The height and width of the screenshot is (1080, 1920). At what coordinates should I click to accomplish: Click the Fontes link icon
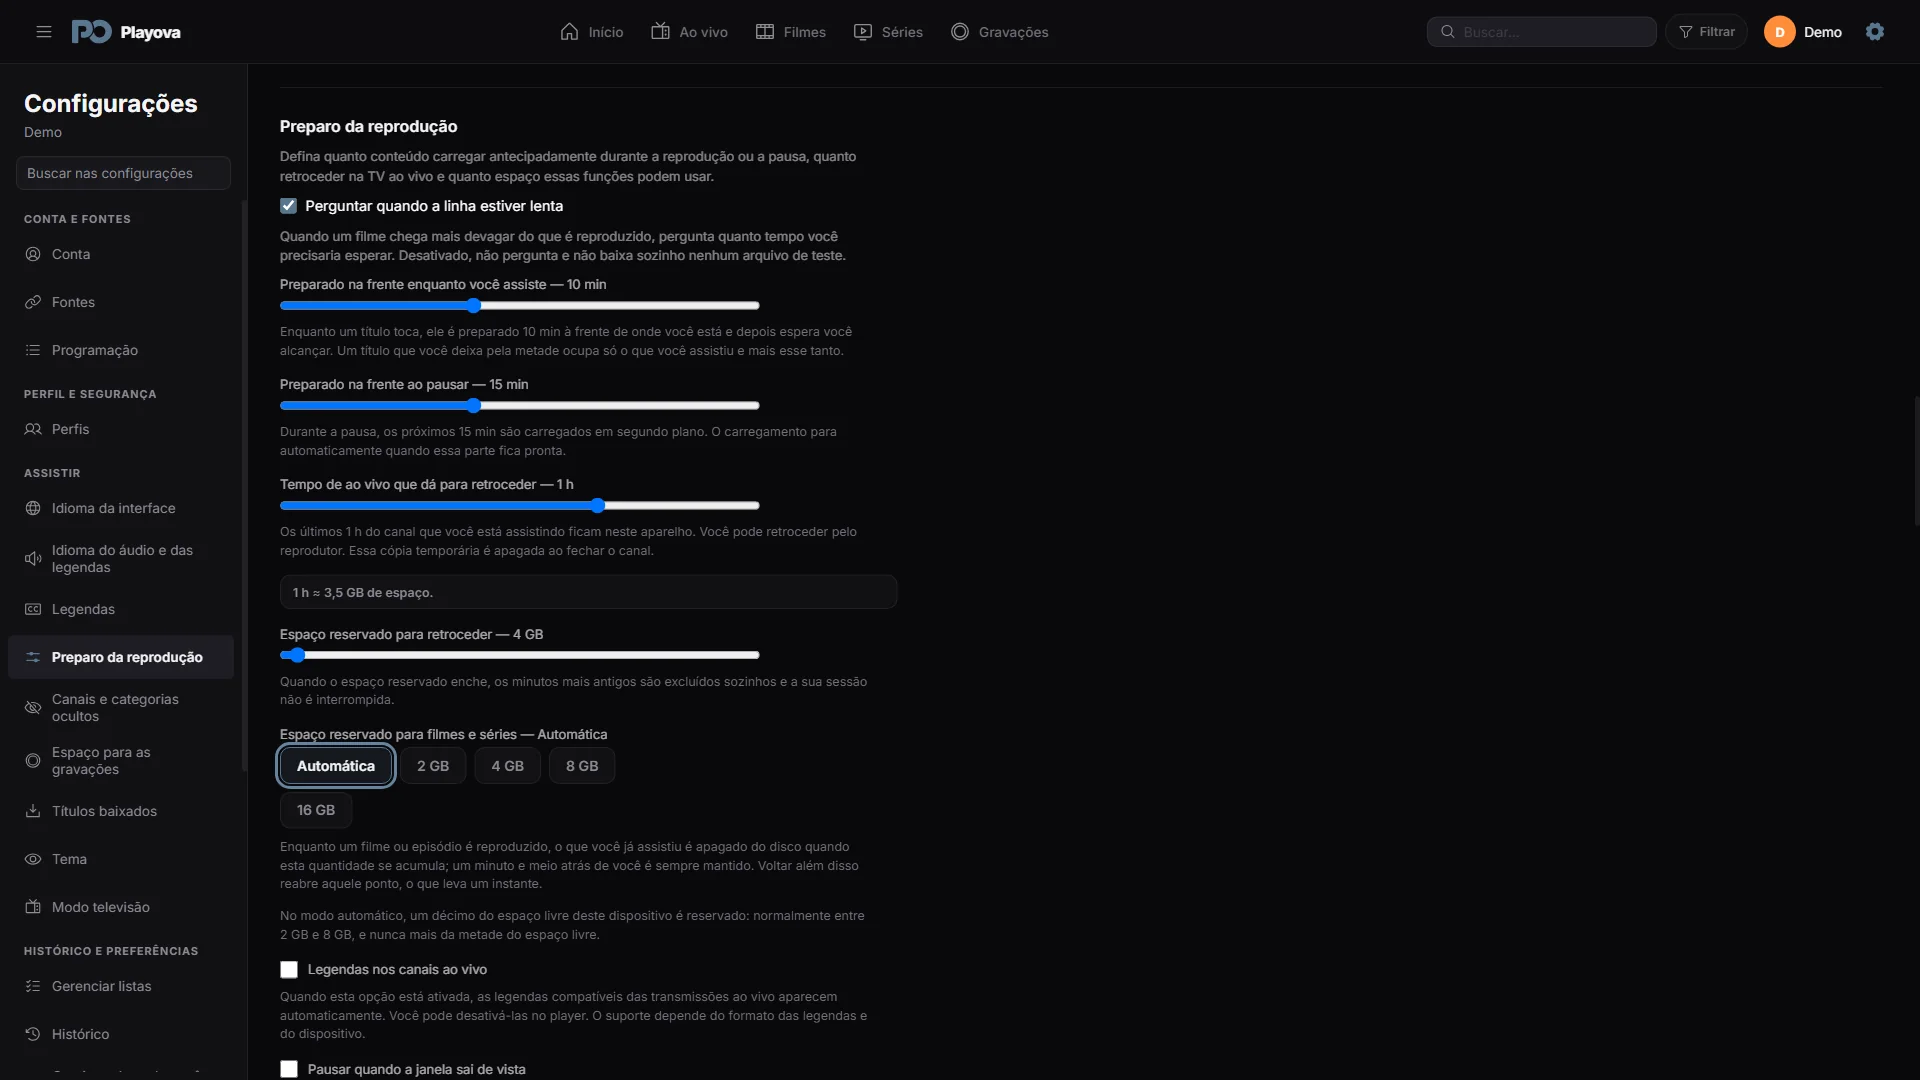[33, 302]
